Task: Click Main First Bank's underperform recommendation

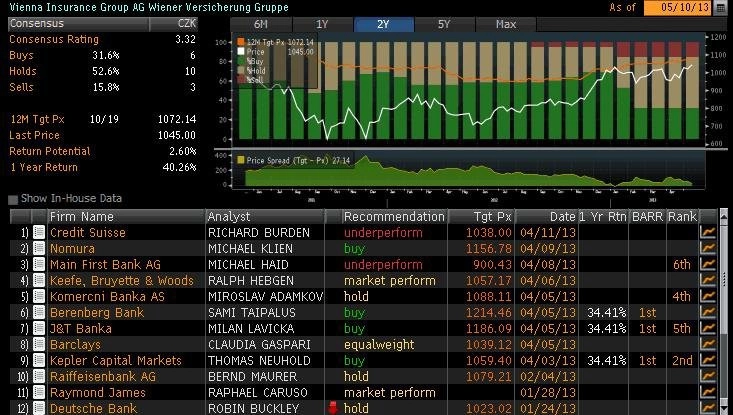Action: point(383,264)
